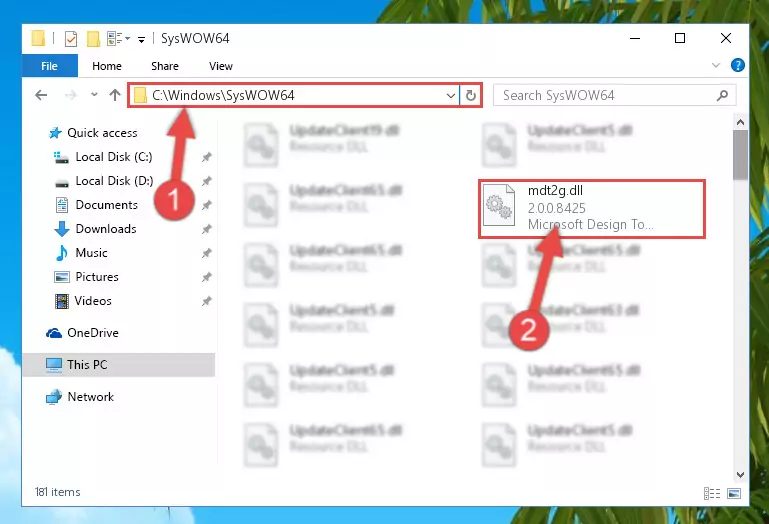Expand the ribbon with the chevron
This screenshot has height=524, width=769.
click(x=716, y=65)
